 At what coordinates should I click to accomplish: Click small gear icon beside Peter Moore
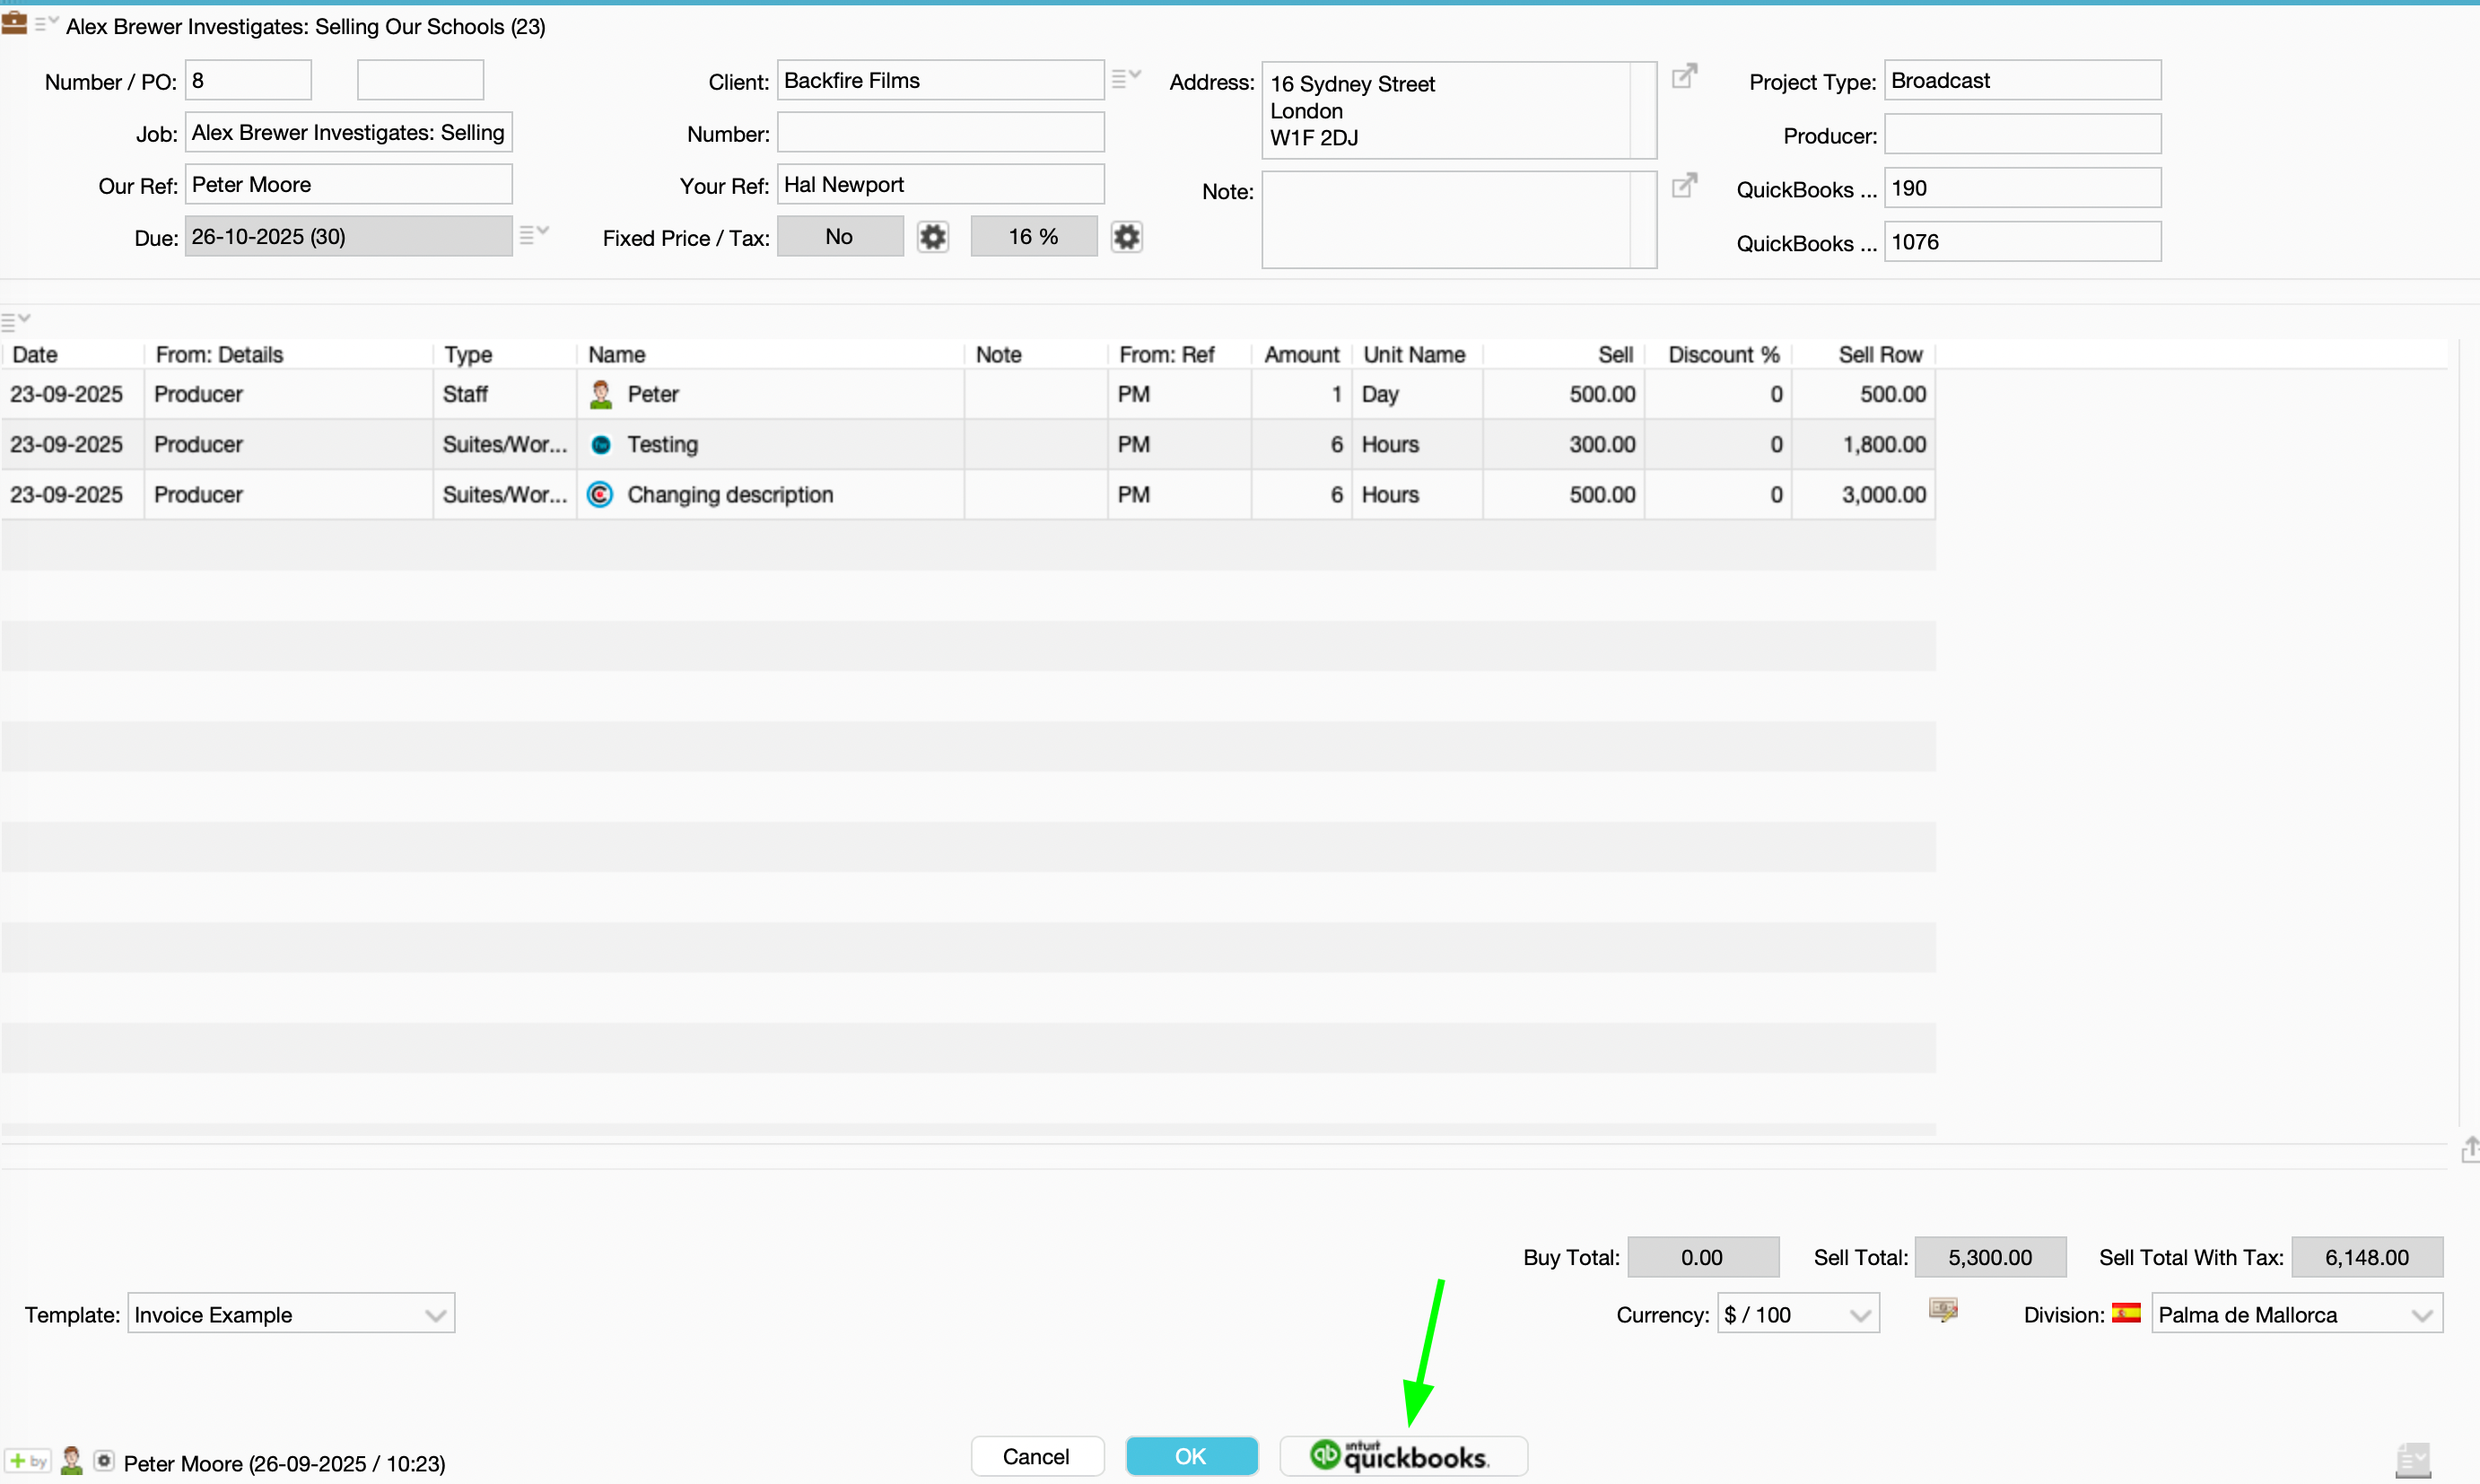(103, 1461)
